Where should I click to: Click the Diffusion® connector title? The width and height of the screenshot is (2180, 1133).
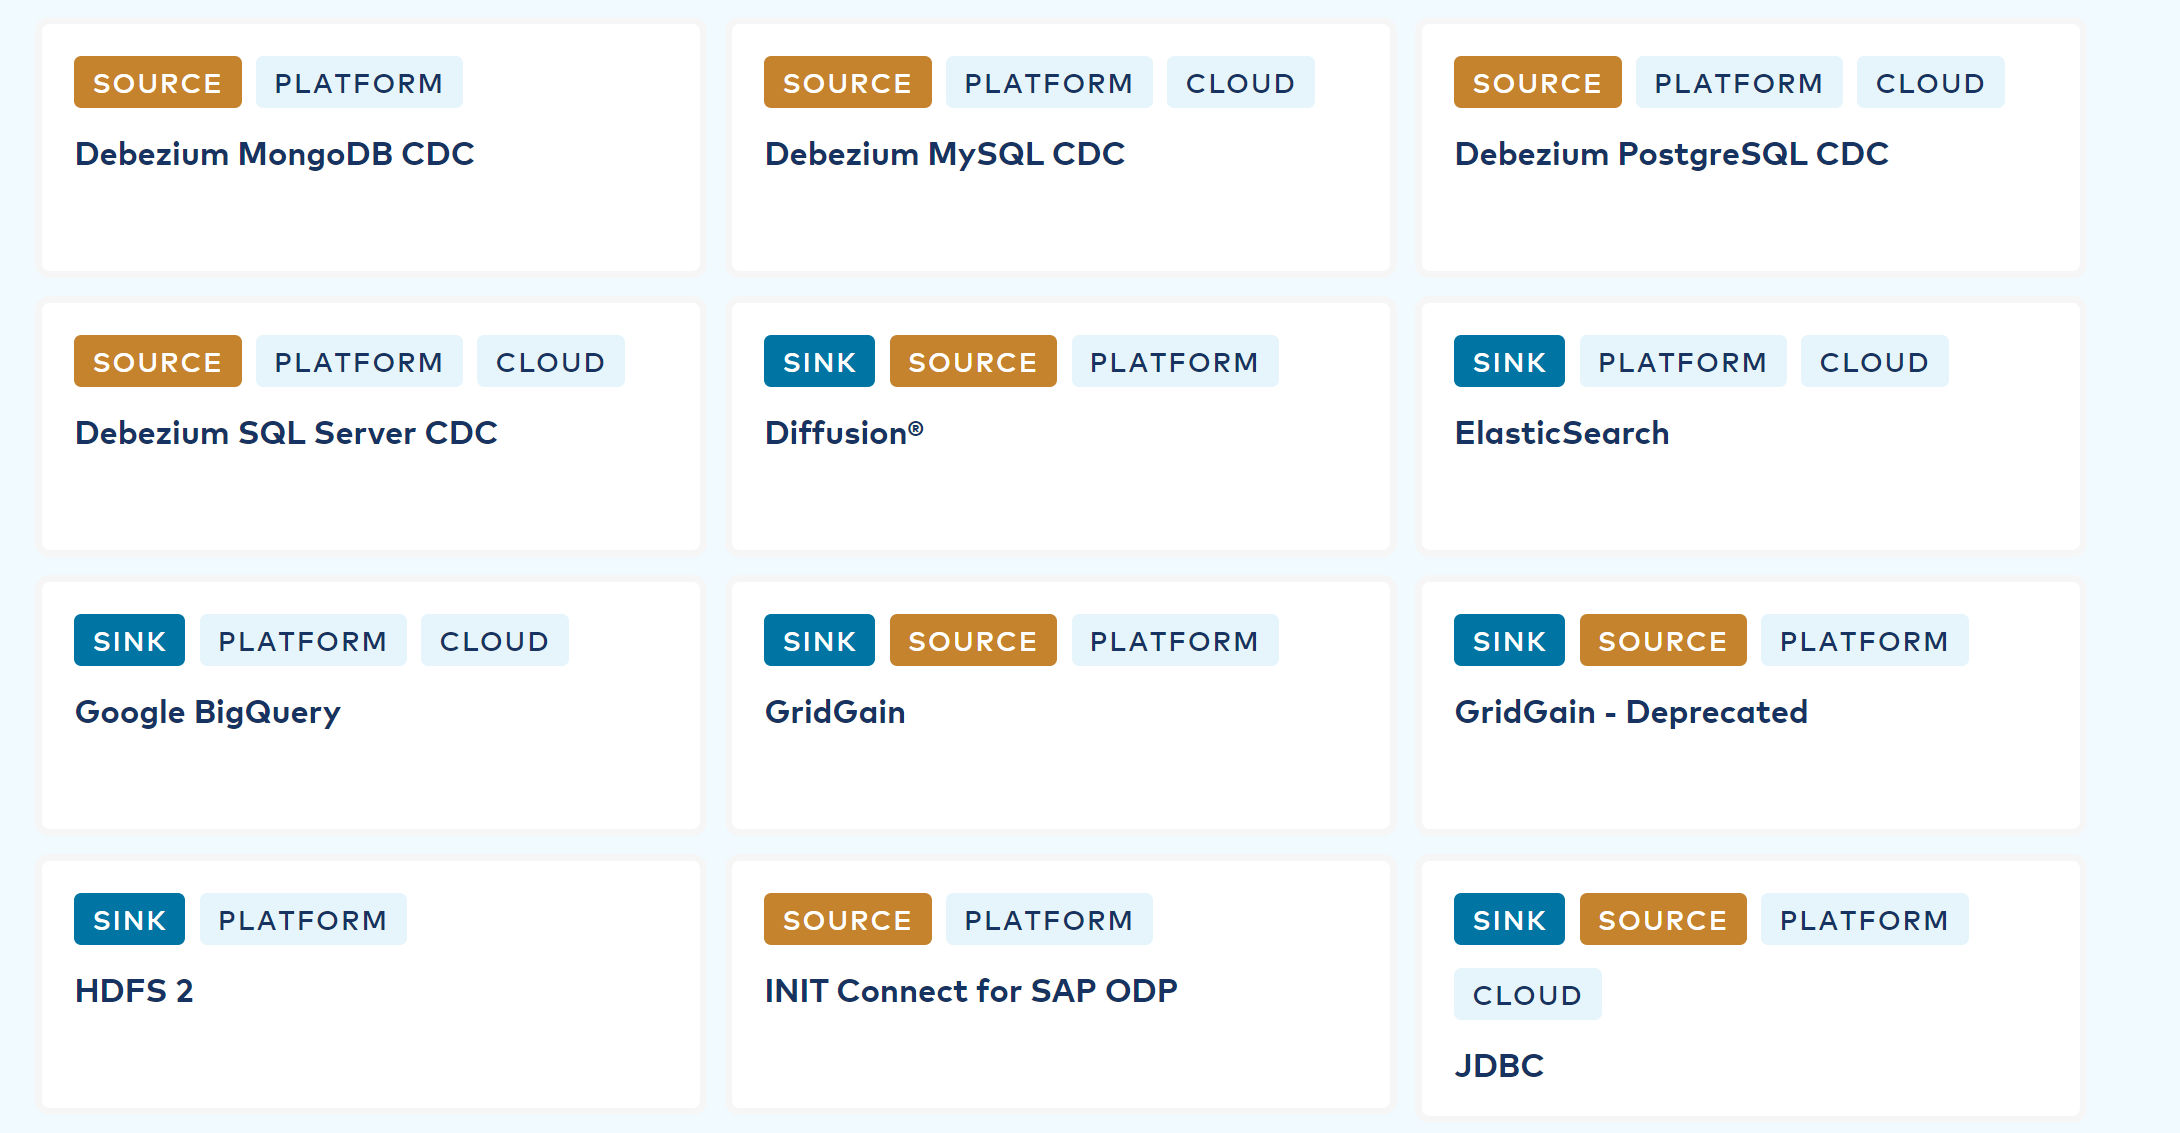[843, 433]
